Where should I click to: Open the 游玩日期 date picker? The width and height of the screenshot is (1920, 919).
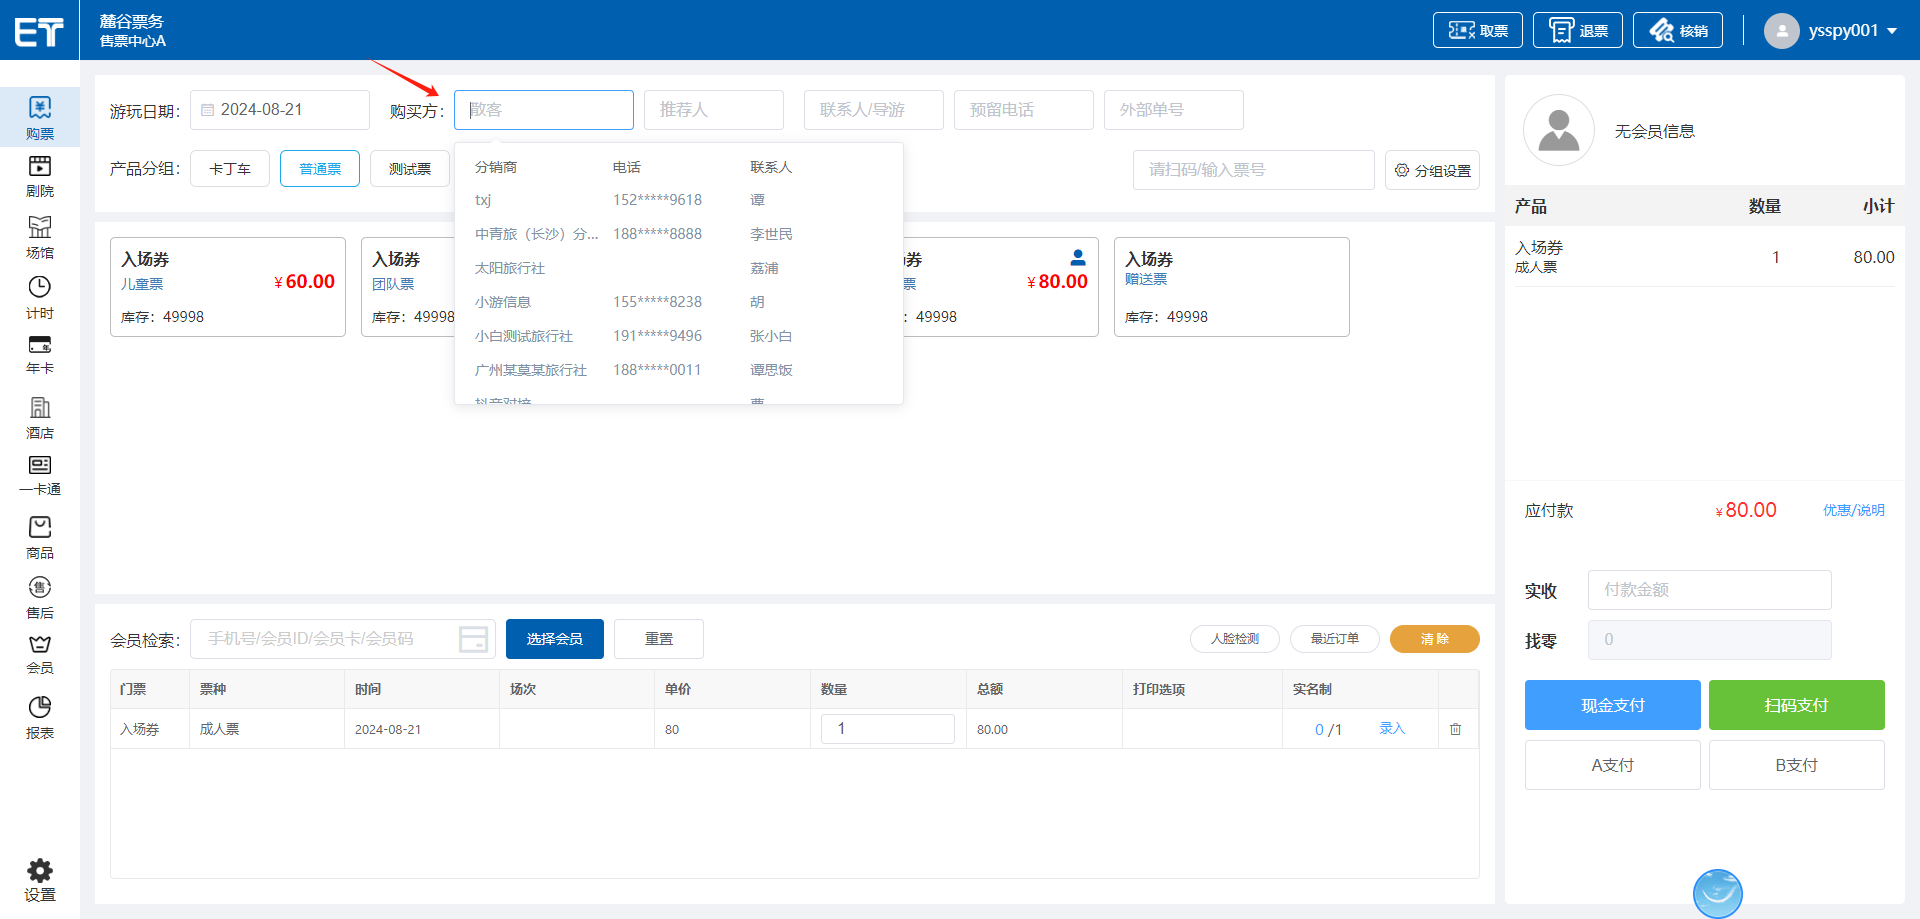click(280, 110)
